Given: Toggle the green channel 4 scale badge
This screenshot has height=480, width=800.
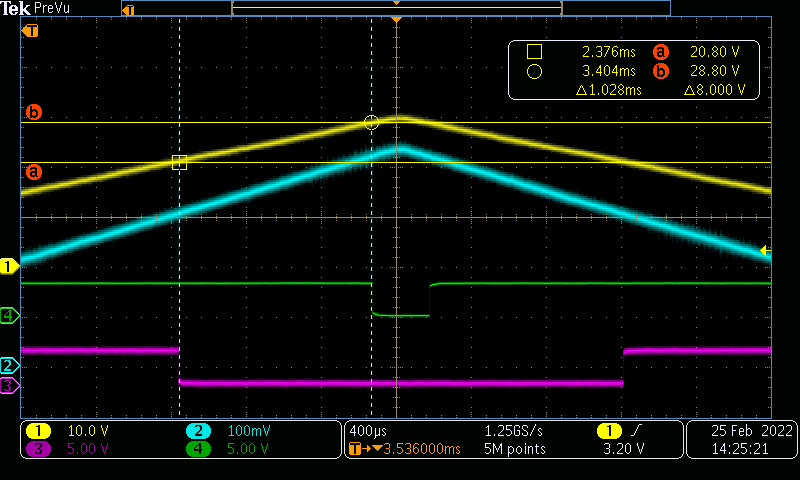Looking at the screenshot, I should (199, 448).
